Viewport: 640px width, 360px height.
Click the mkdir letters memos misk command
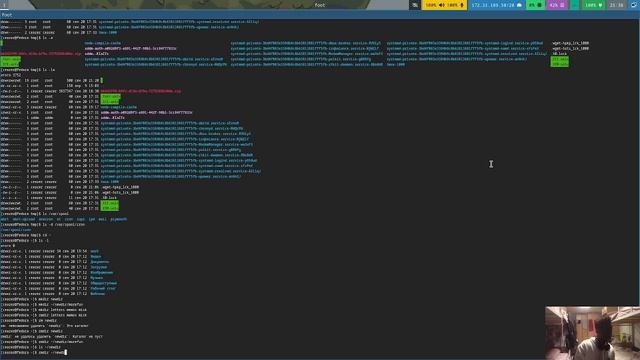(x=62, y=310)
